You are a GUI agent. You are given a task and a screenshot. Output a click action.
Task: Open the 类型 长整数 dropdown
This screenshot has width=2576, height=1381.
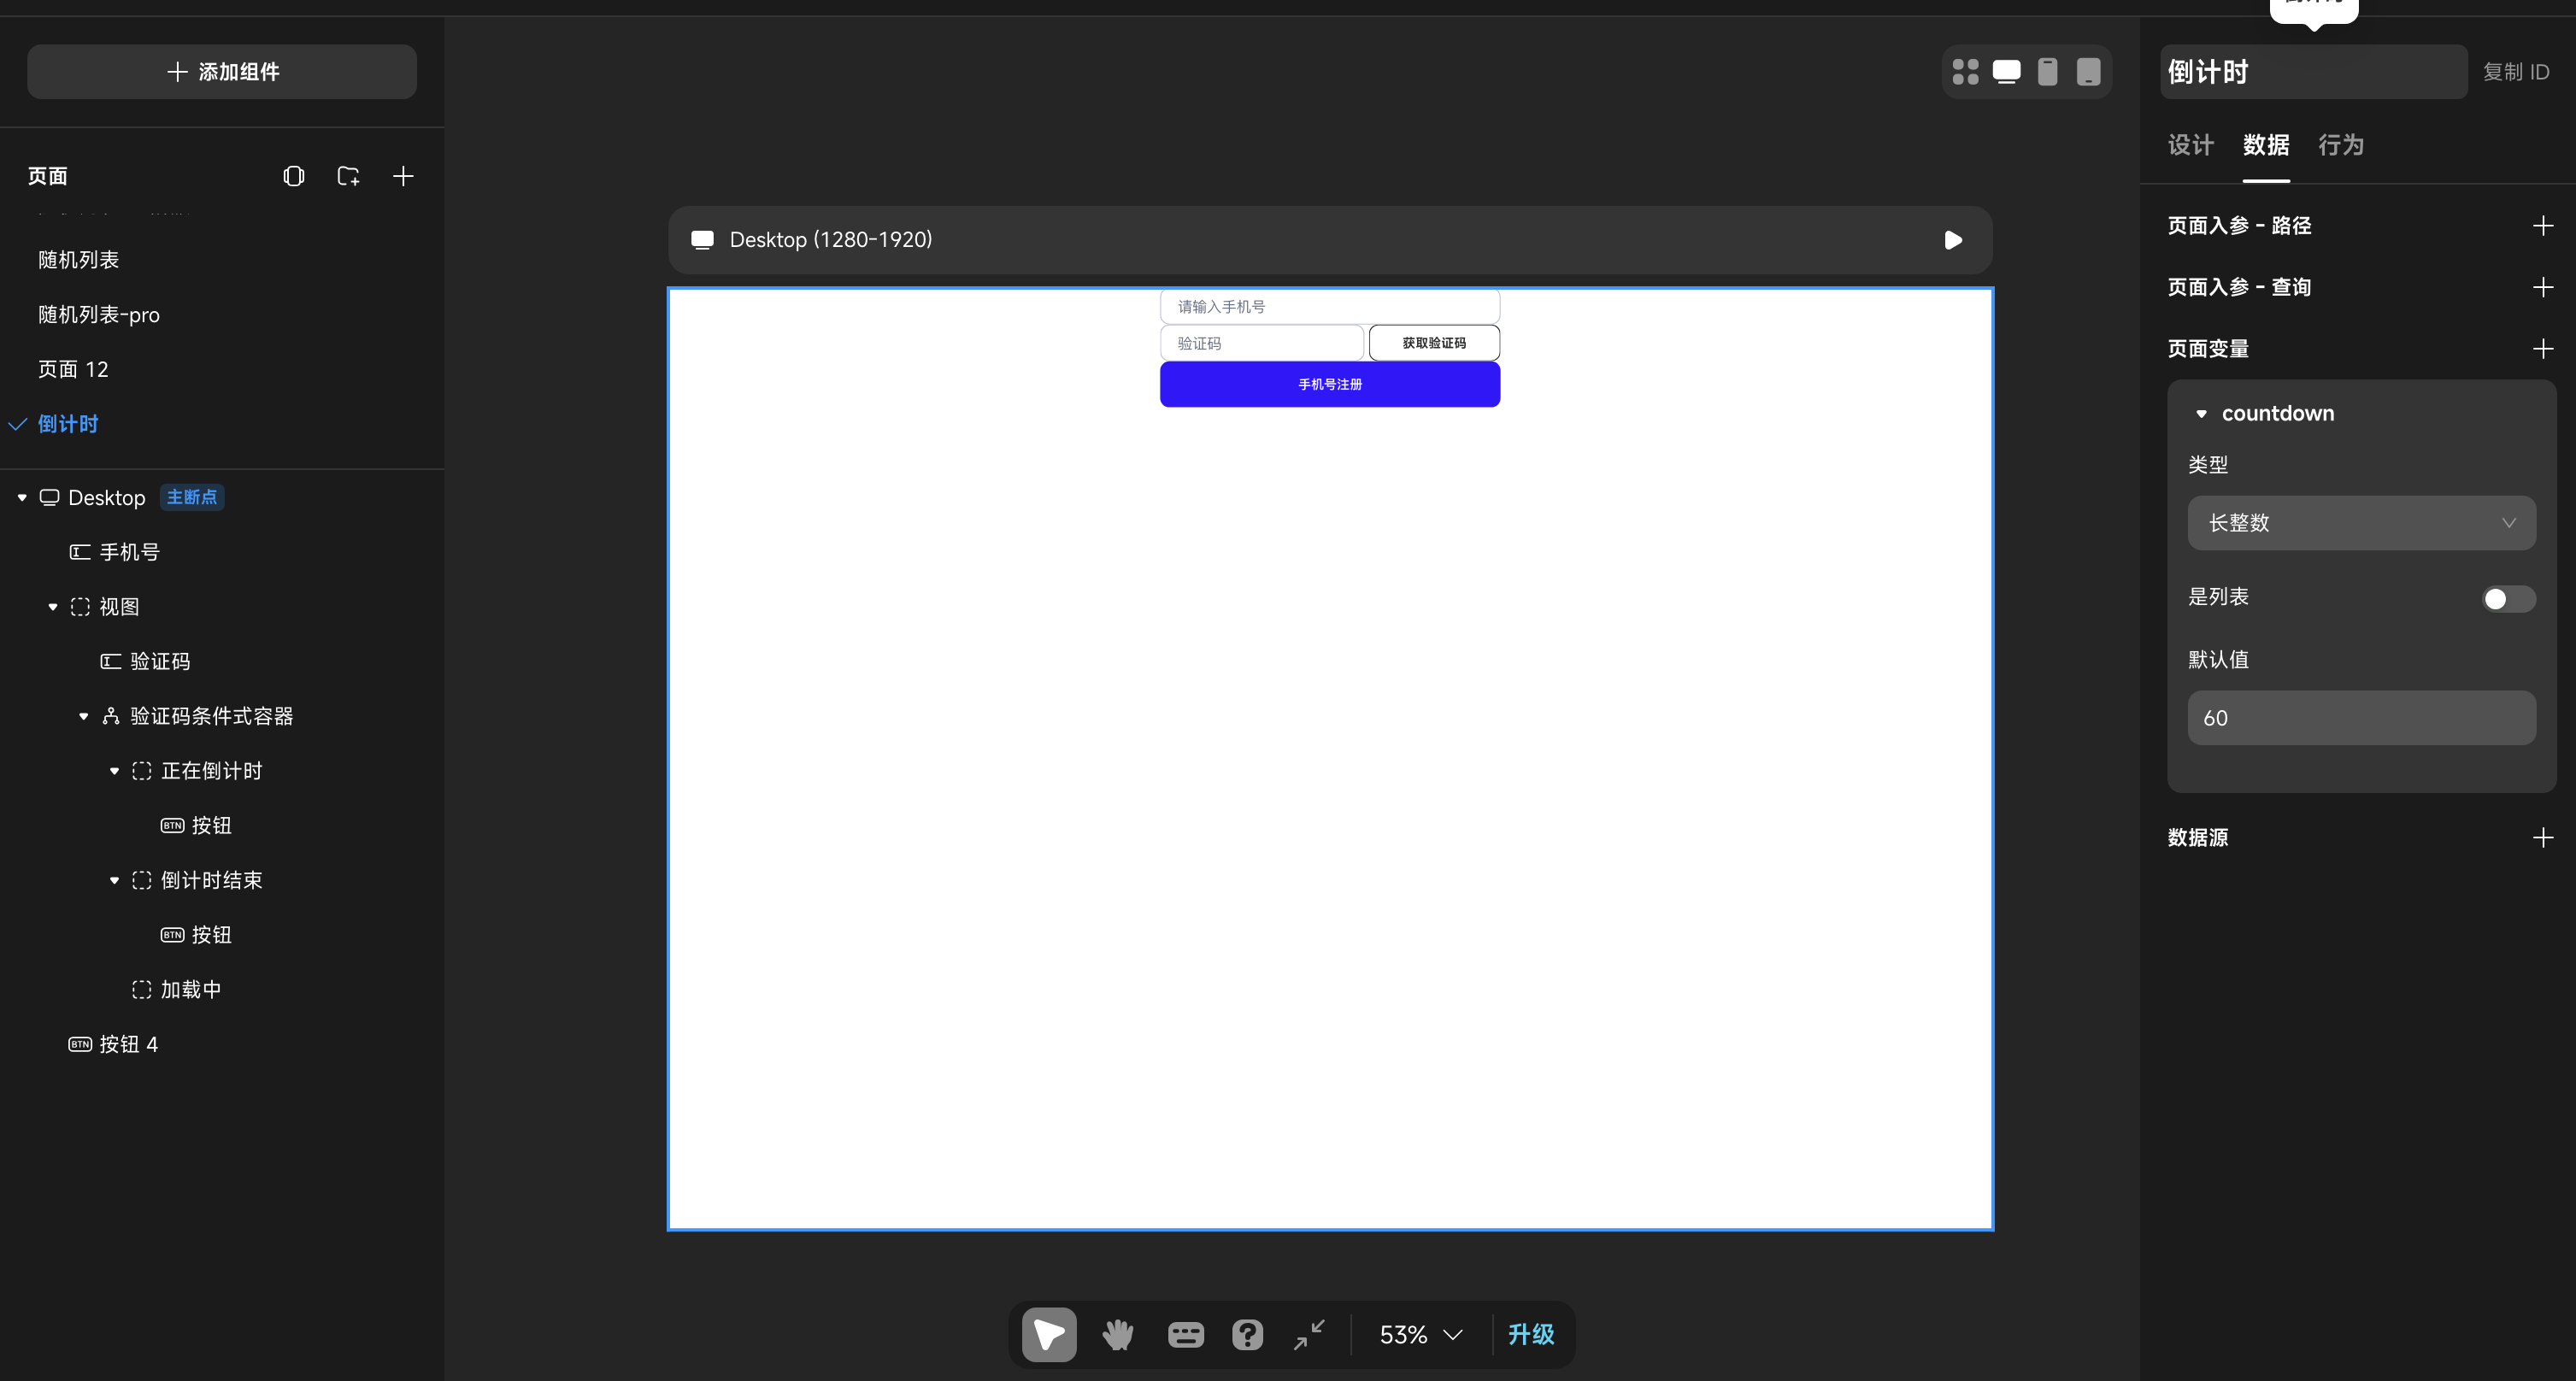2361,523
